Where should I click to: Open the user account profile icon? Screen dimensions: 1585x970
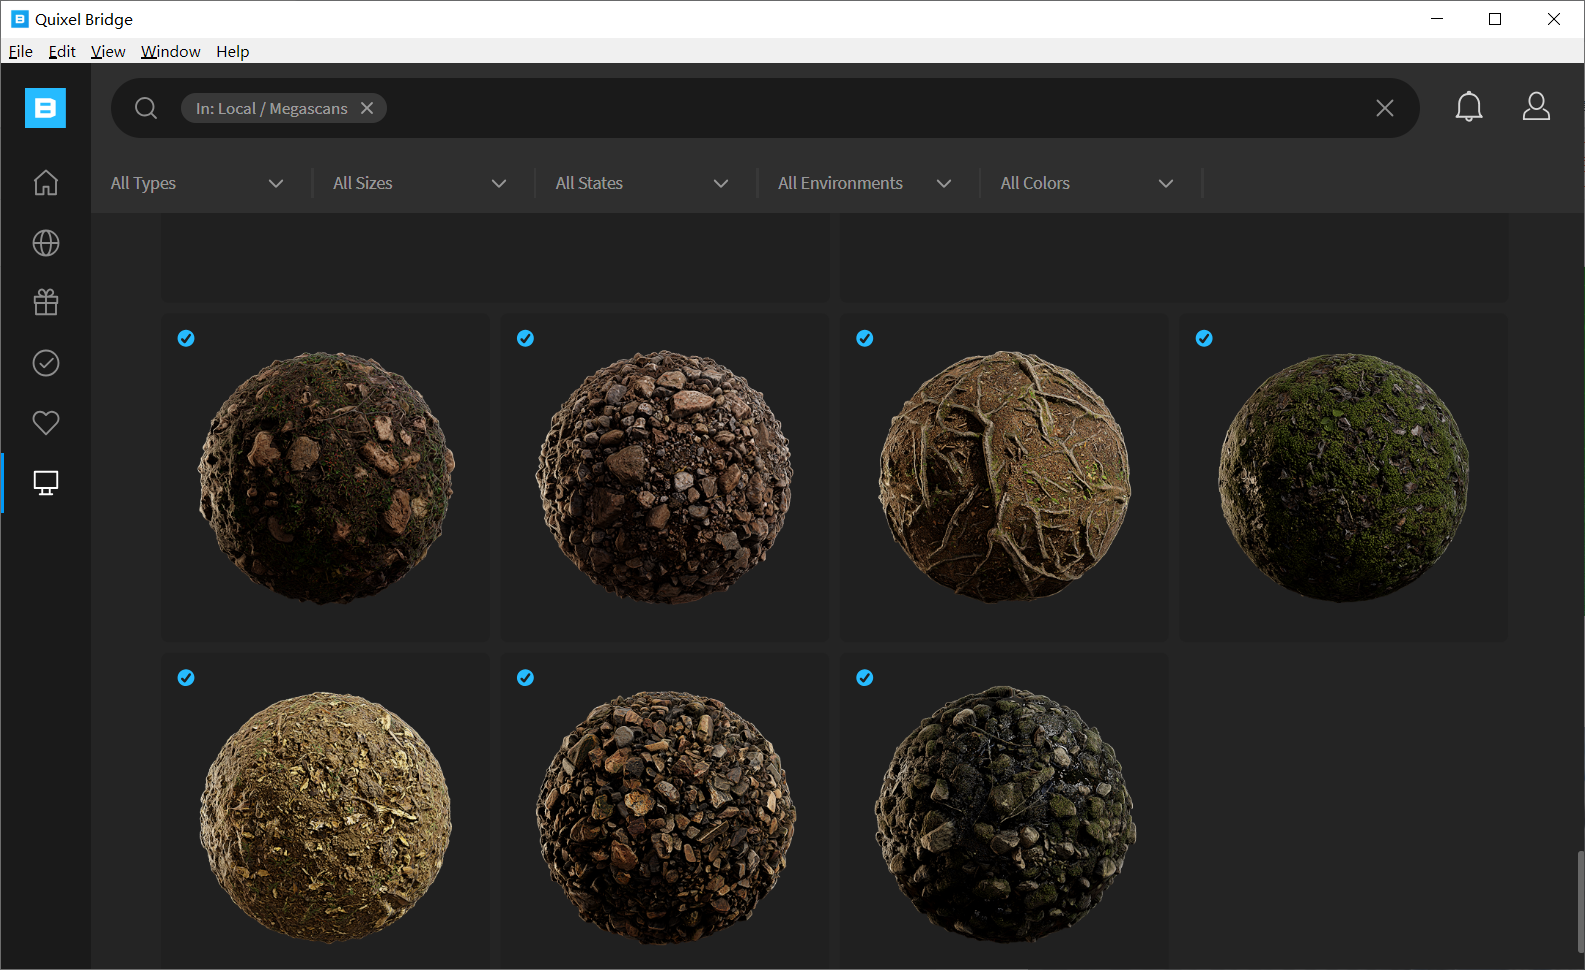point(1536,106)
